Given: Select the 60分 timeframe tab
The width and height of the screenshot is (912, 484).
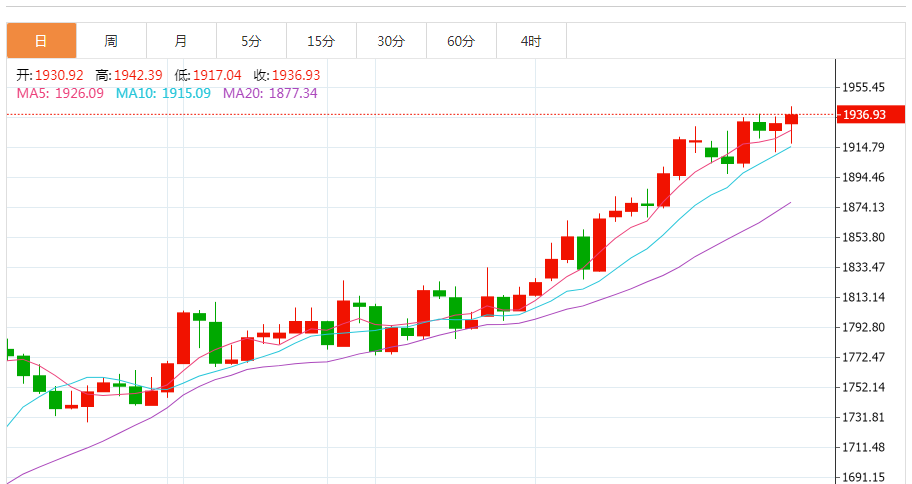Looking at the screenshot, I should pos(461,41).
